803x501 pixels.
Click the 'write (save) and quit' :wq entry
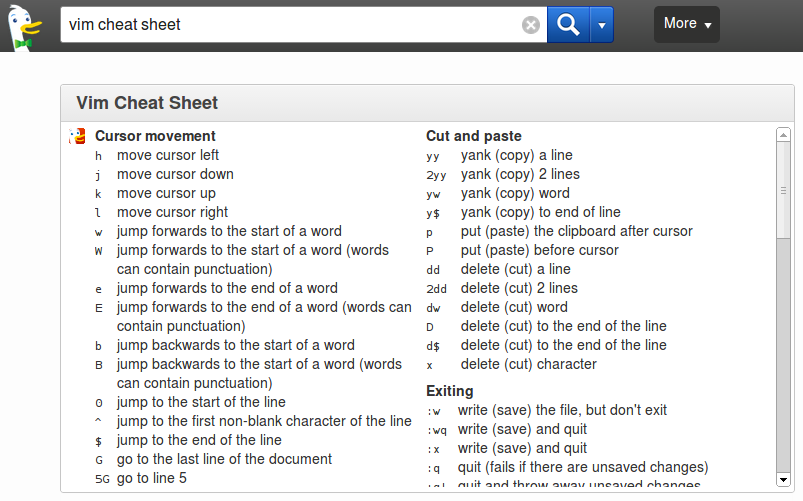(522, 429)
